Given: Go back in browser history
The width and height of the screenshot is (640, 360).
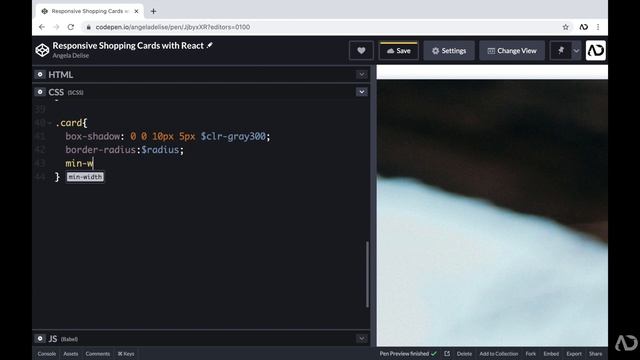Looking at the screenshot, I should (42, 27).
